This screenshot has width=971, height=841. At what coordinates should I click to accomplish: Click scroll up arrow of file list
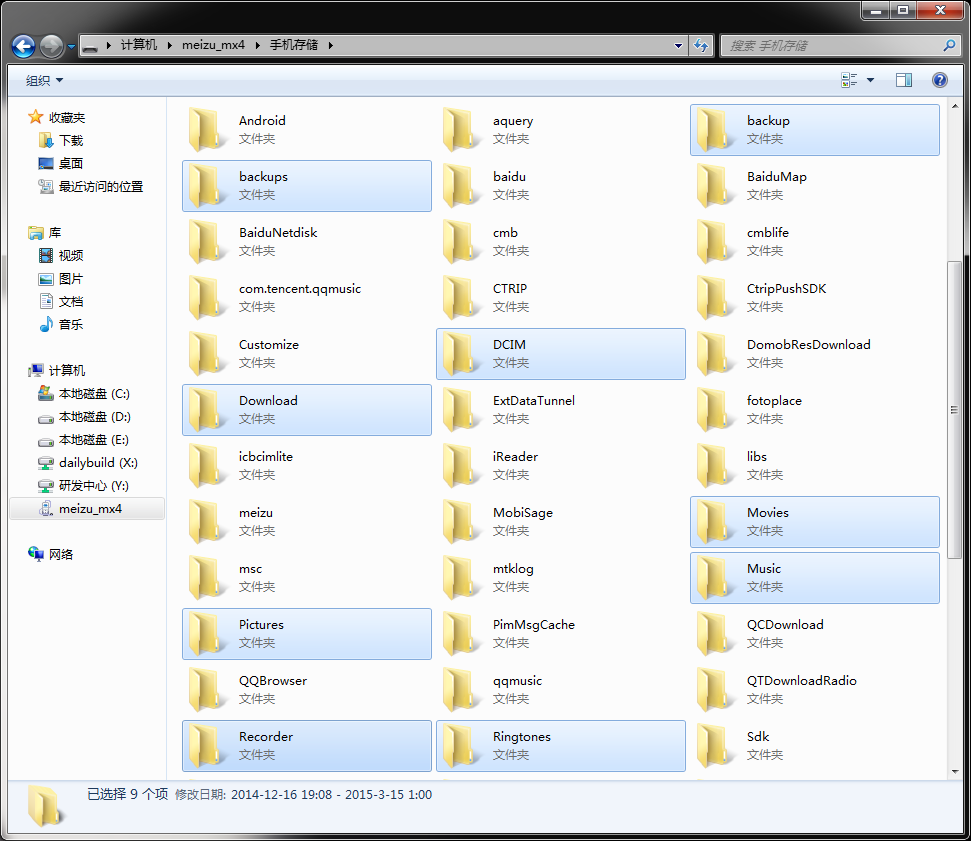point(954,107)
